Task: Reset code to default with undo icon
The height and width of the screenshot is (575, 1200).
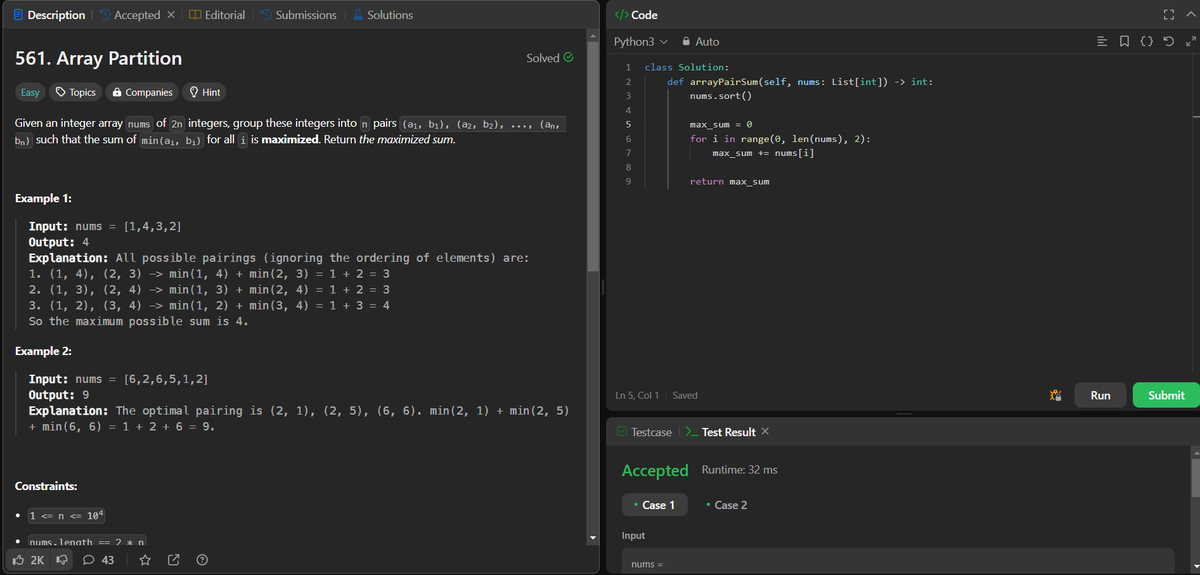Action: 1169,42
